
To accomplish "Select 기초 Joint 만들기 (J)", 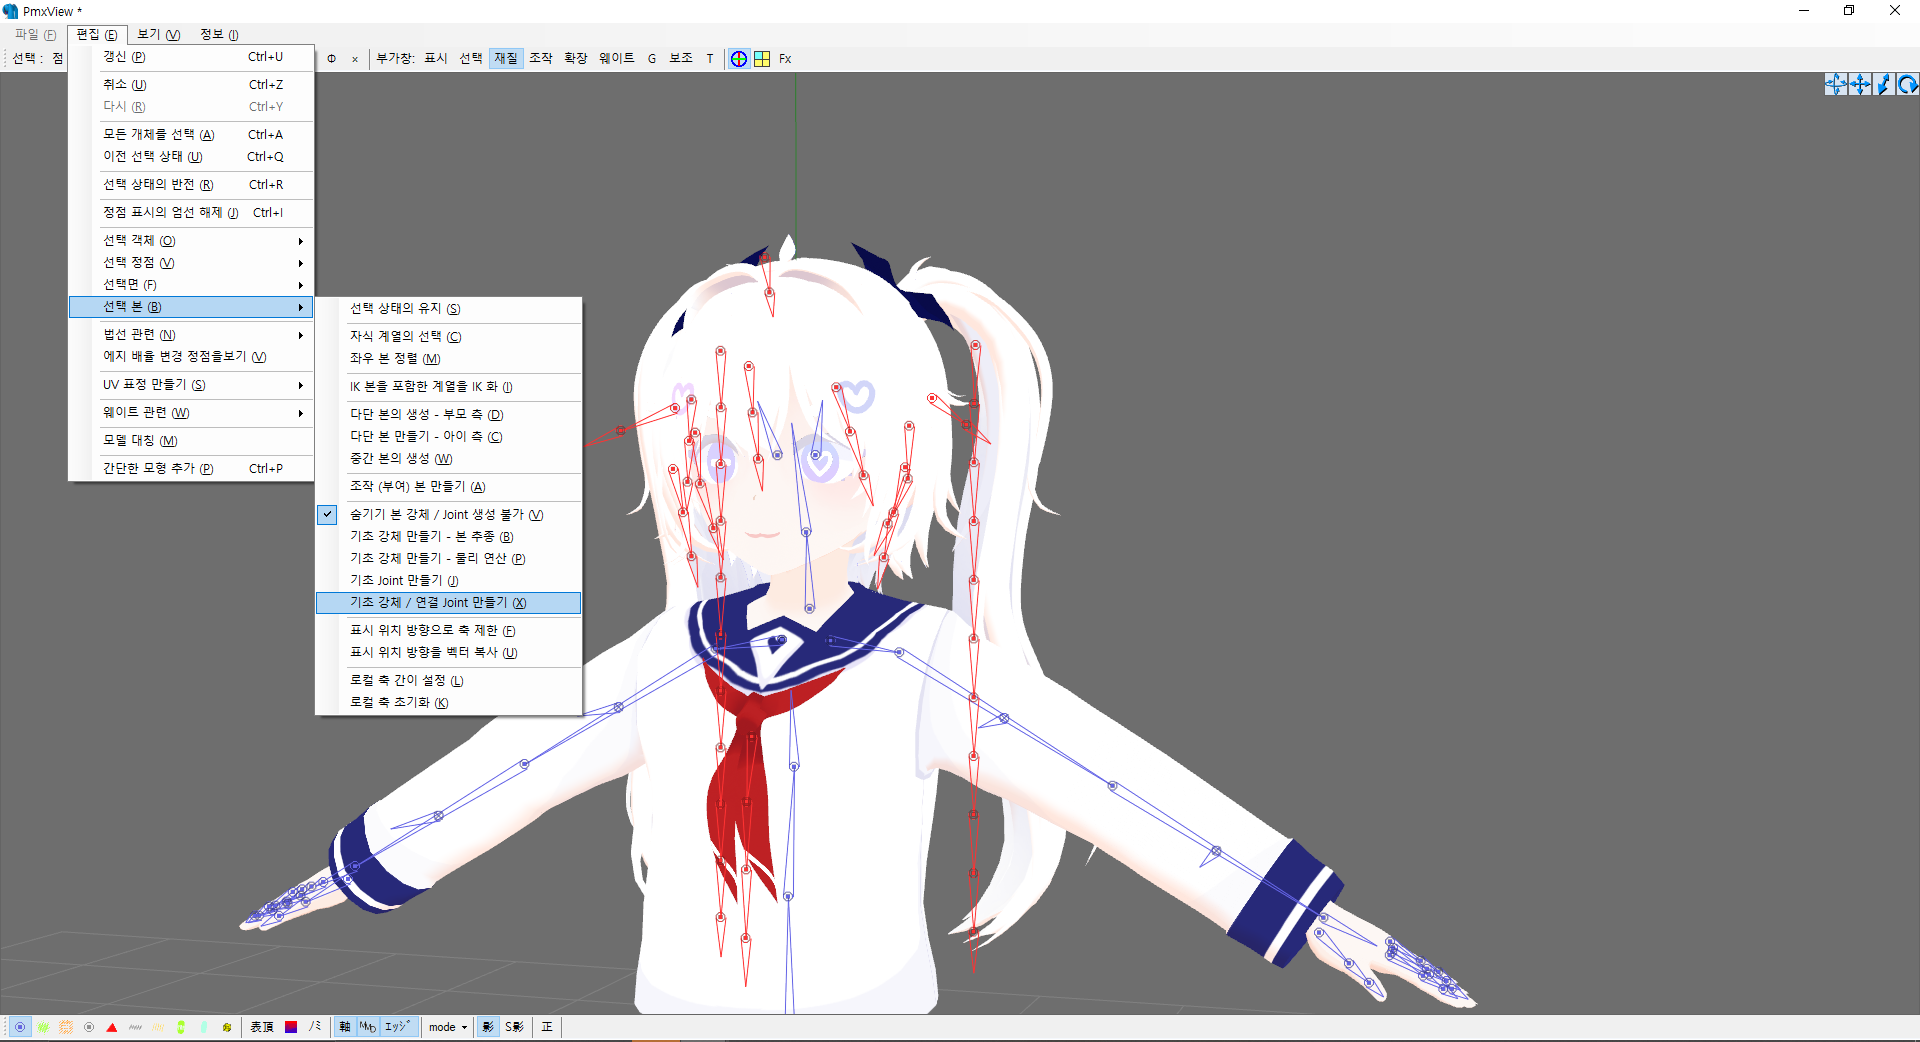I will pyautogui.click(x=448, y=581).
